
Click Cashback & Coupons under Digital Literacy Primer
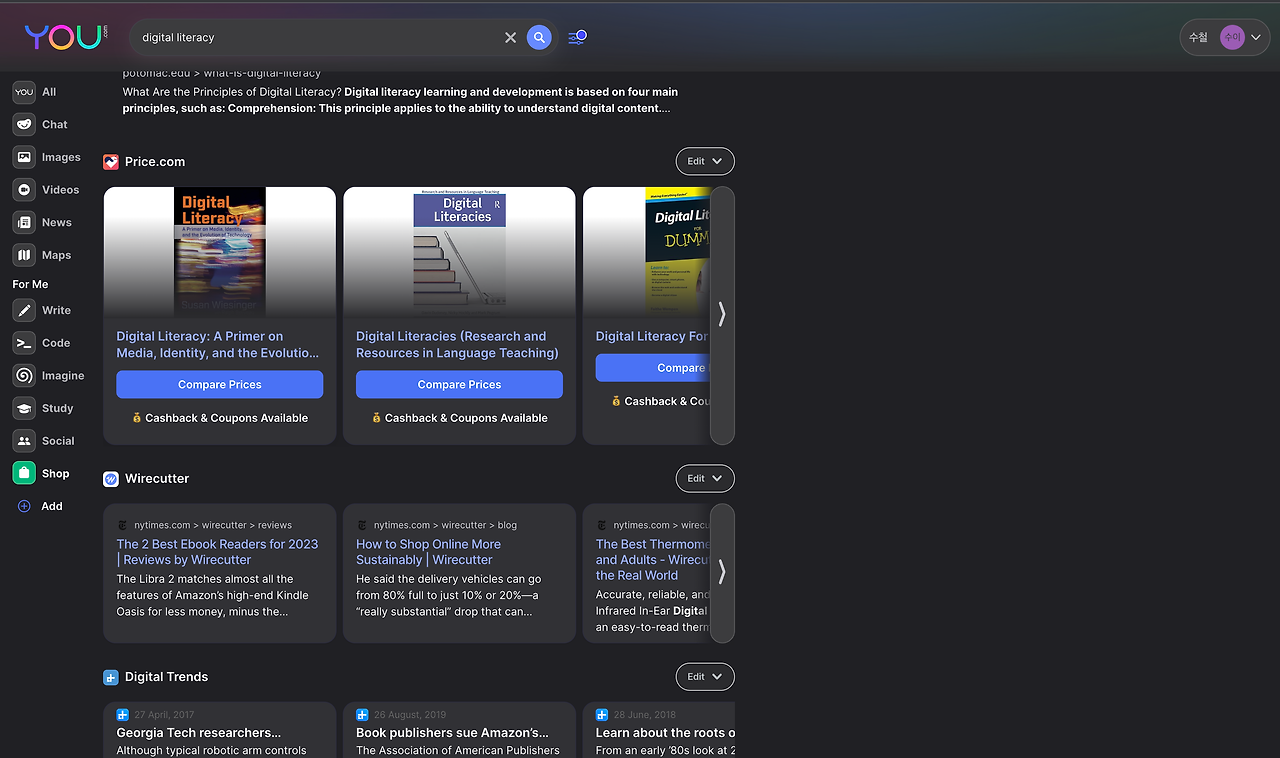point(220,418)
